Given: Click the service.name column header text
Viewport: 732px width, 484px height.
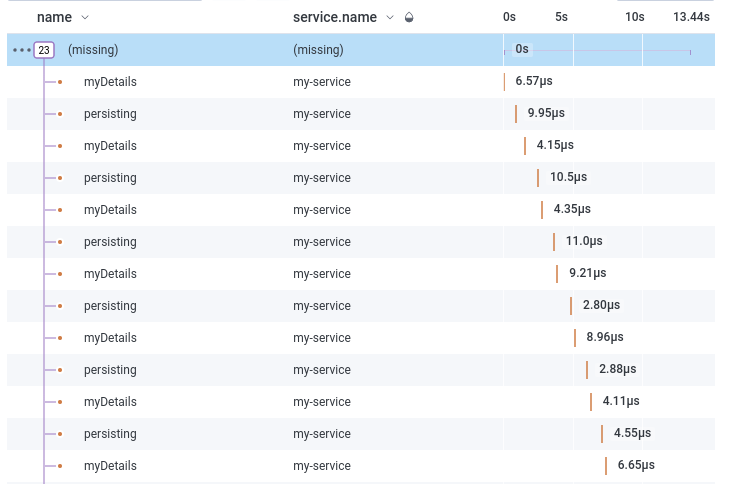Looking at the screenshot, I should pos(336,17).
